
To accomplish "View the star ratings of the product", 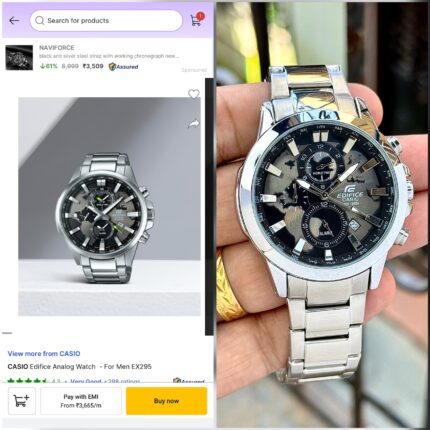I will pos(28,381).
